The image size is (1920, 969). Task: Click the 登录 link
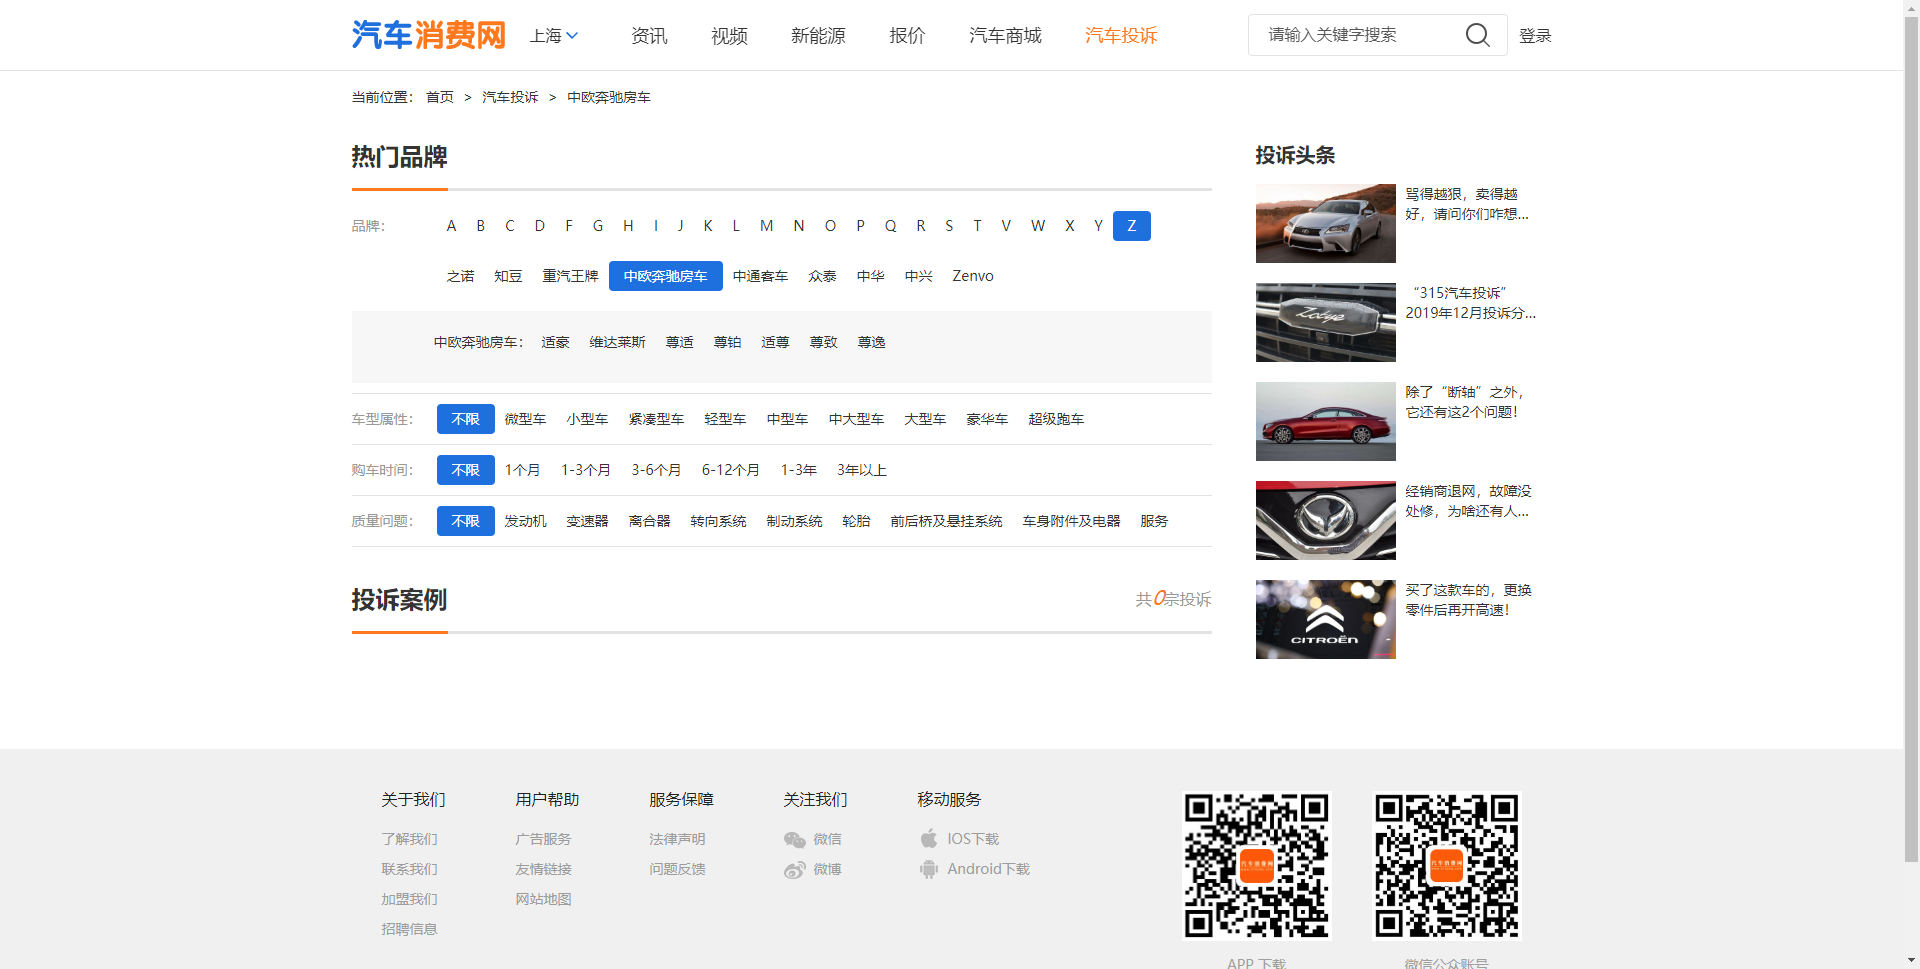tap(1536, 35)
